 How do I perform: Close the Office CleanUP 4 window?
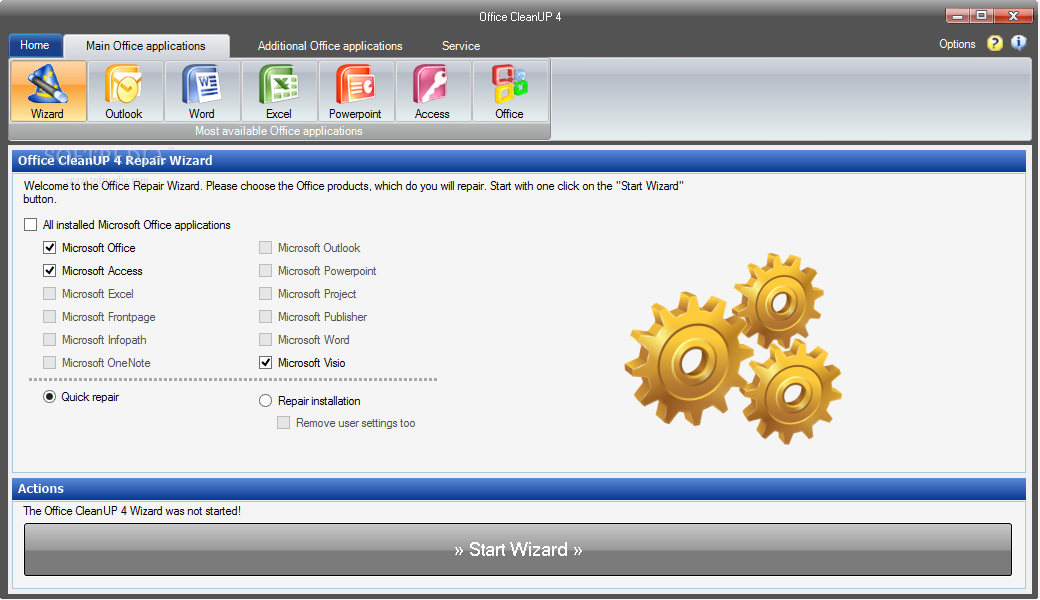click(x=1013, y=16)
